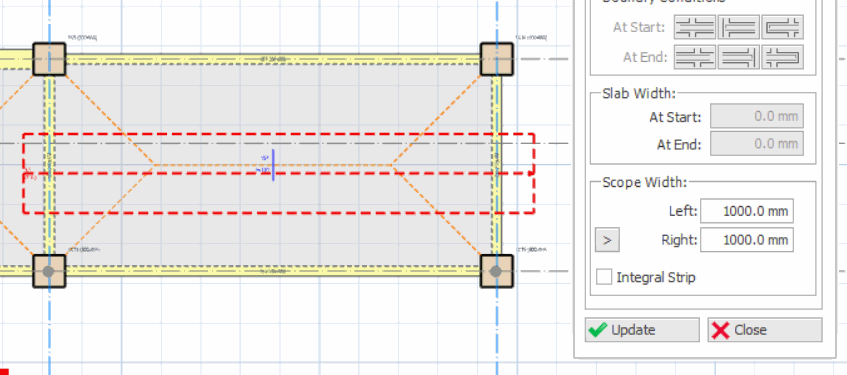Select the top-right column
847x375 pixels.
coord(496,59)
